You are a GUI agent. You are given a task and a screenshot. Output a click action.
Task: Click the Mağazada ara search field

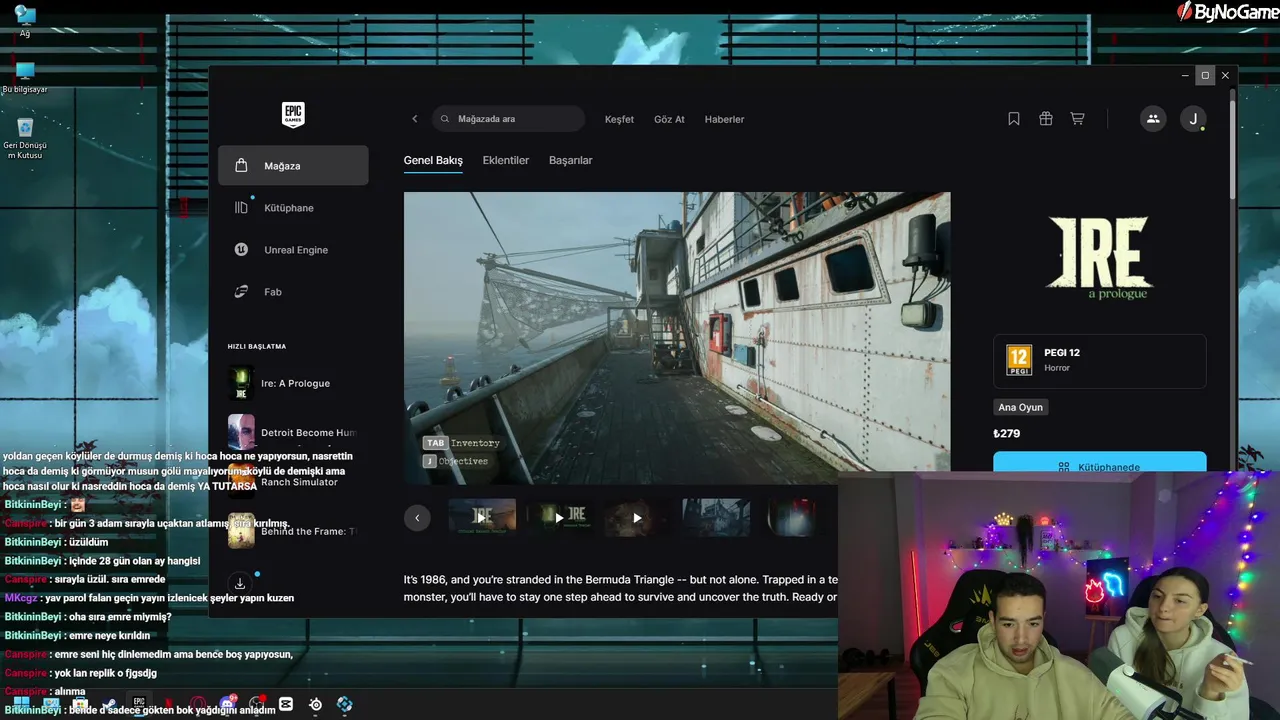coord(509,119)
